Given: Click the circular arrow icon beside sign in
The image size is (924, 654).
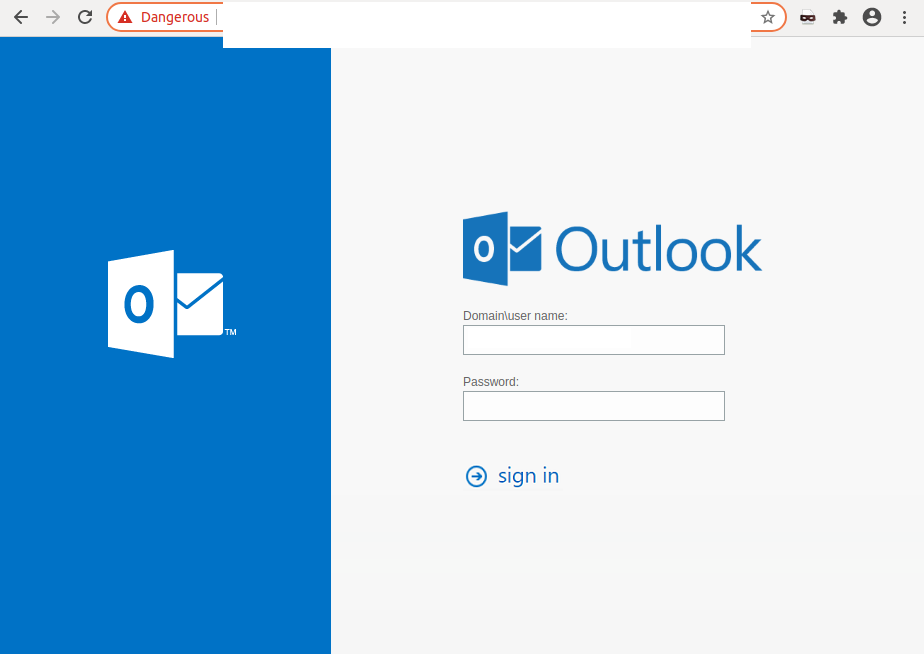Looking at the screenshot, I should (476, 476).
